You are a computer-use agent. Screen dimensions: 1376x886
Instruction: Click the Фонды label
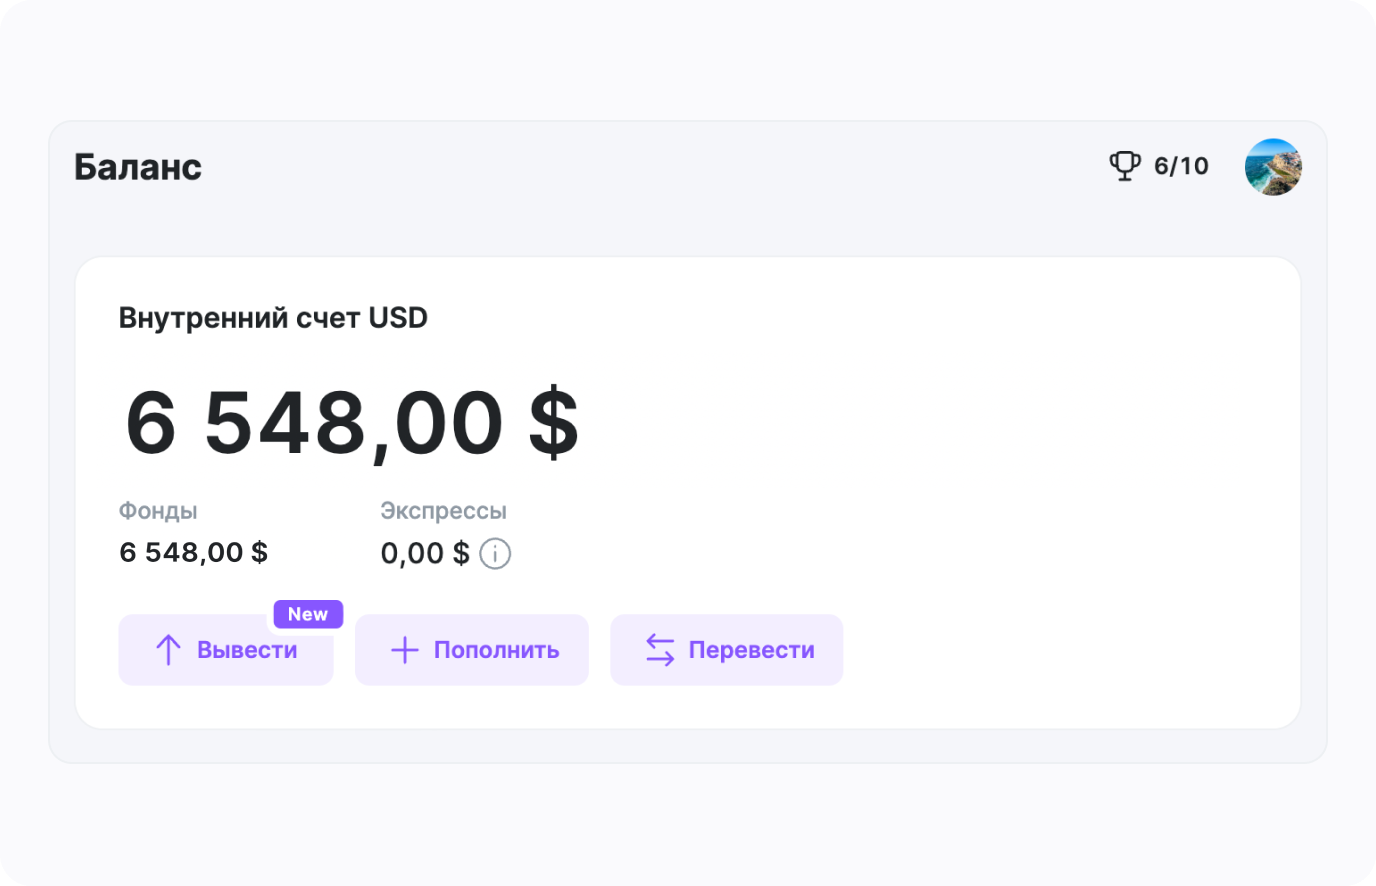(x=158, y=511)
